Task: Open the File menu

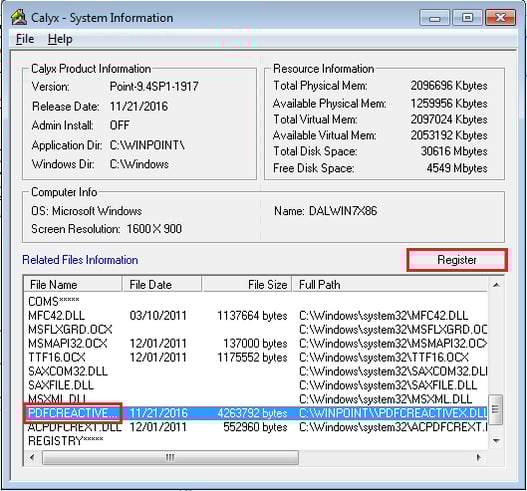Action: coord(25,39)
